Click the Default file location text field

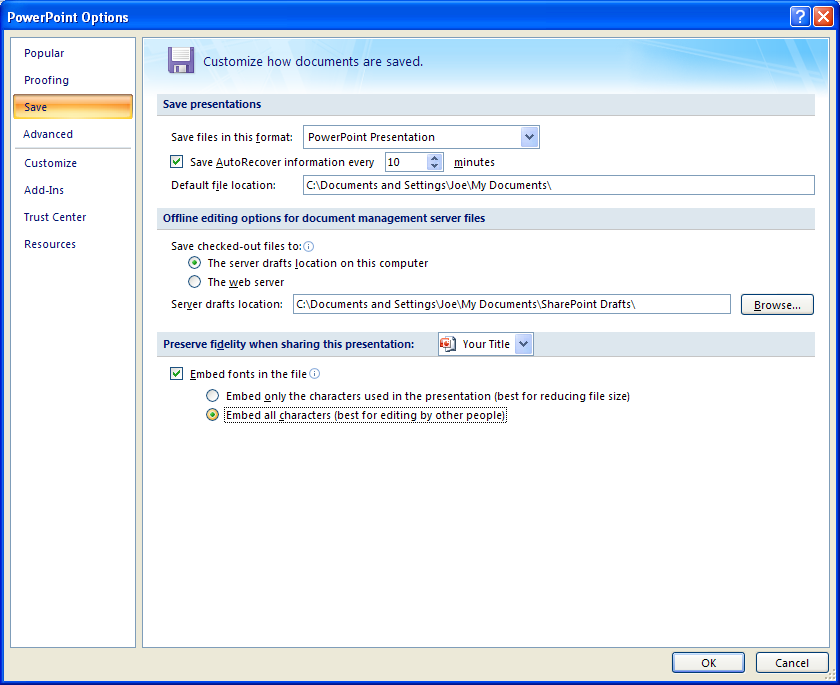click(x=559, y=185)
